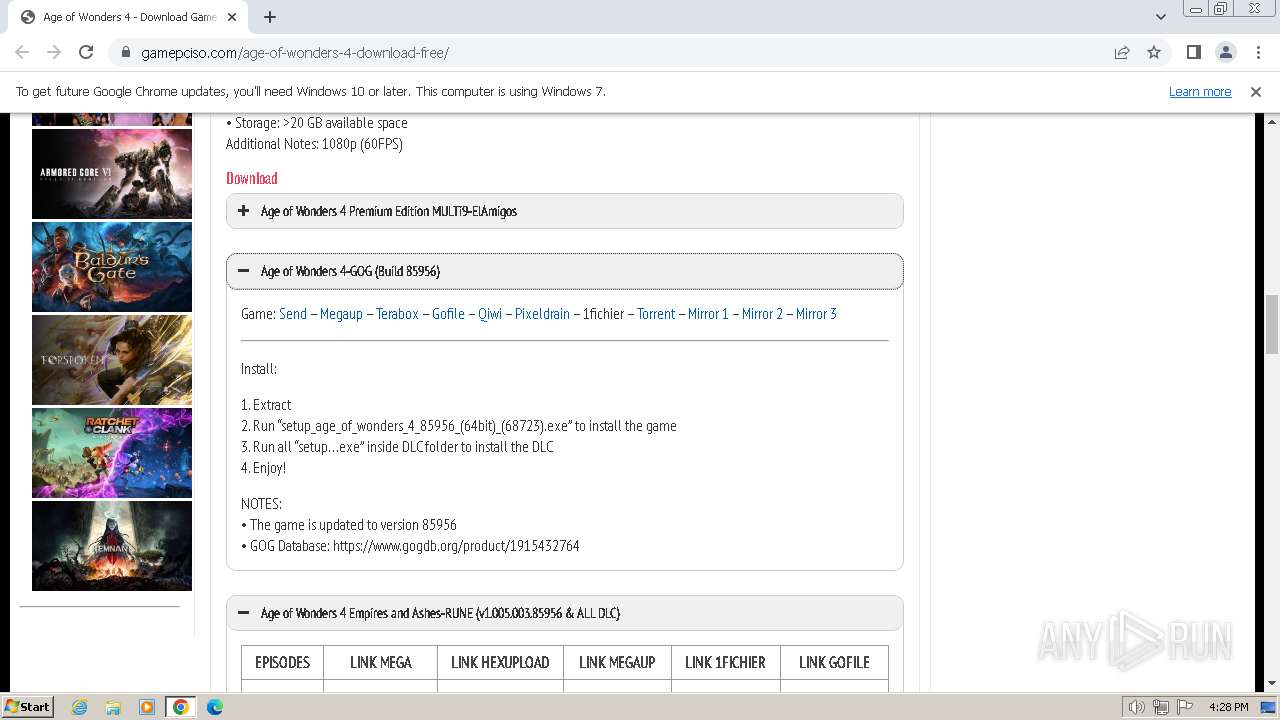Open the volume control tray icon
This screenshot has height=720, width=1280.
[1136, 707]
